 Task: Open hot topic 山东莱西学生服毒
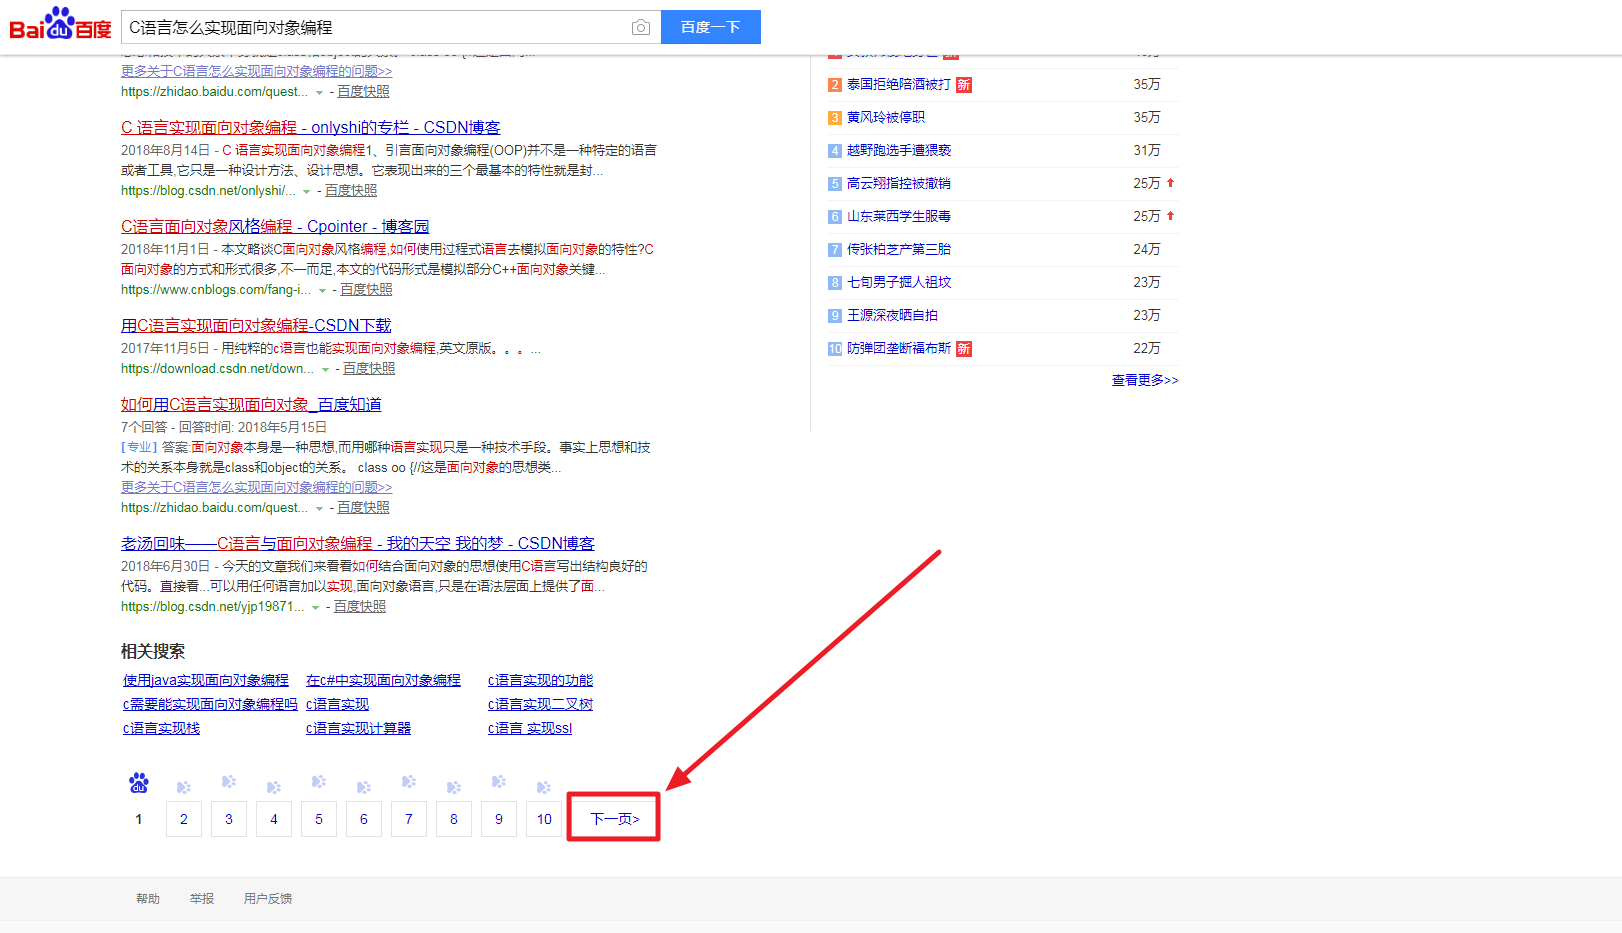(x=899, y=217)
